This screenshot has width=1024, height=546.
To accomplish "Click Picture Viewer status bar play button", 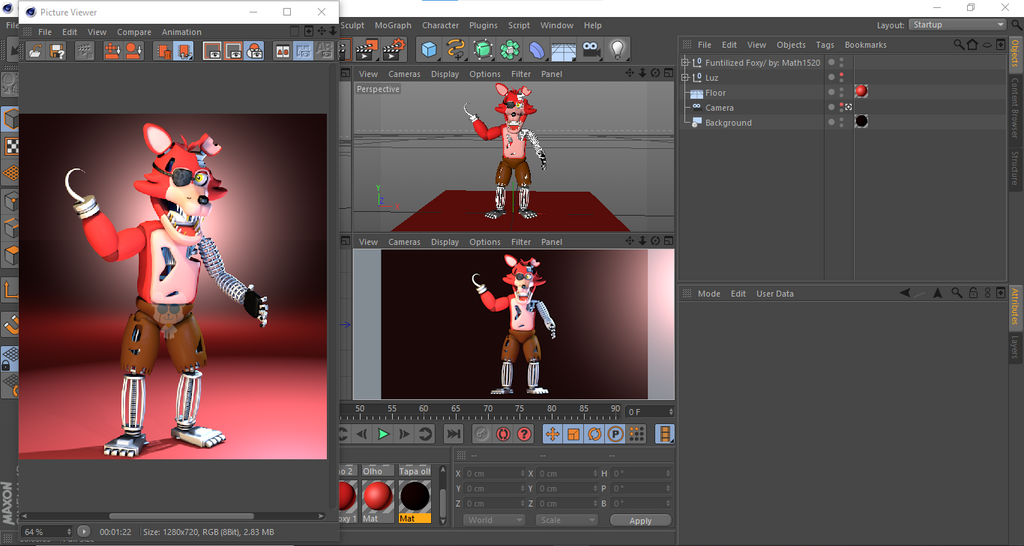I will point(84,532).
